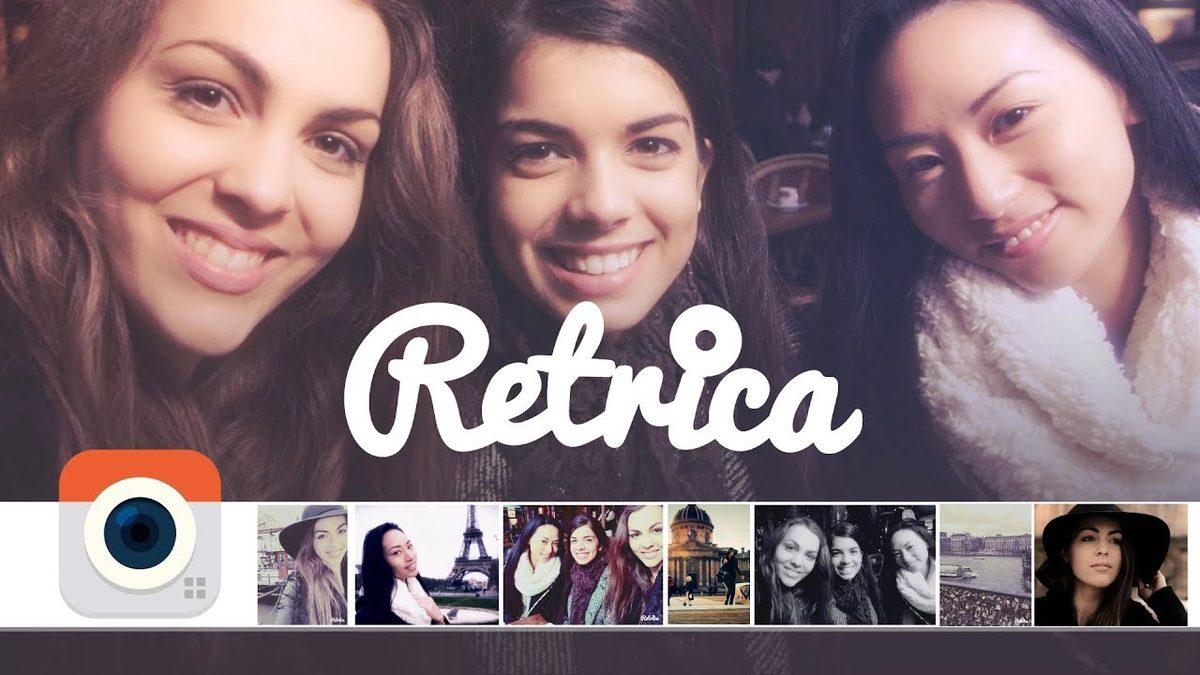
Task: Open the domed building photo thumbnail
Action: (708, 565)
